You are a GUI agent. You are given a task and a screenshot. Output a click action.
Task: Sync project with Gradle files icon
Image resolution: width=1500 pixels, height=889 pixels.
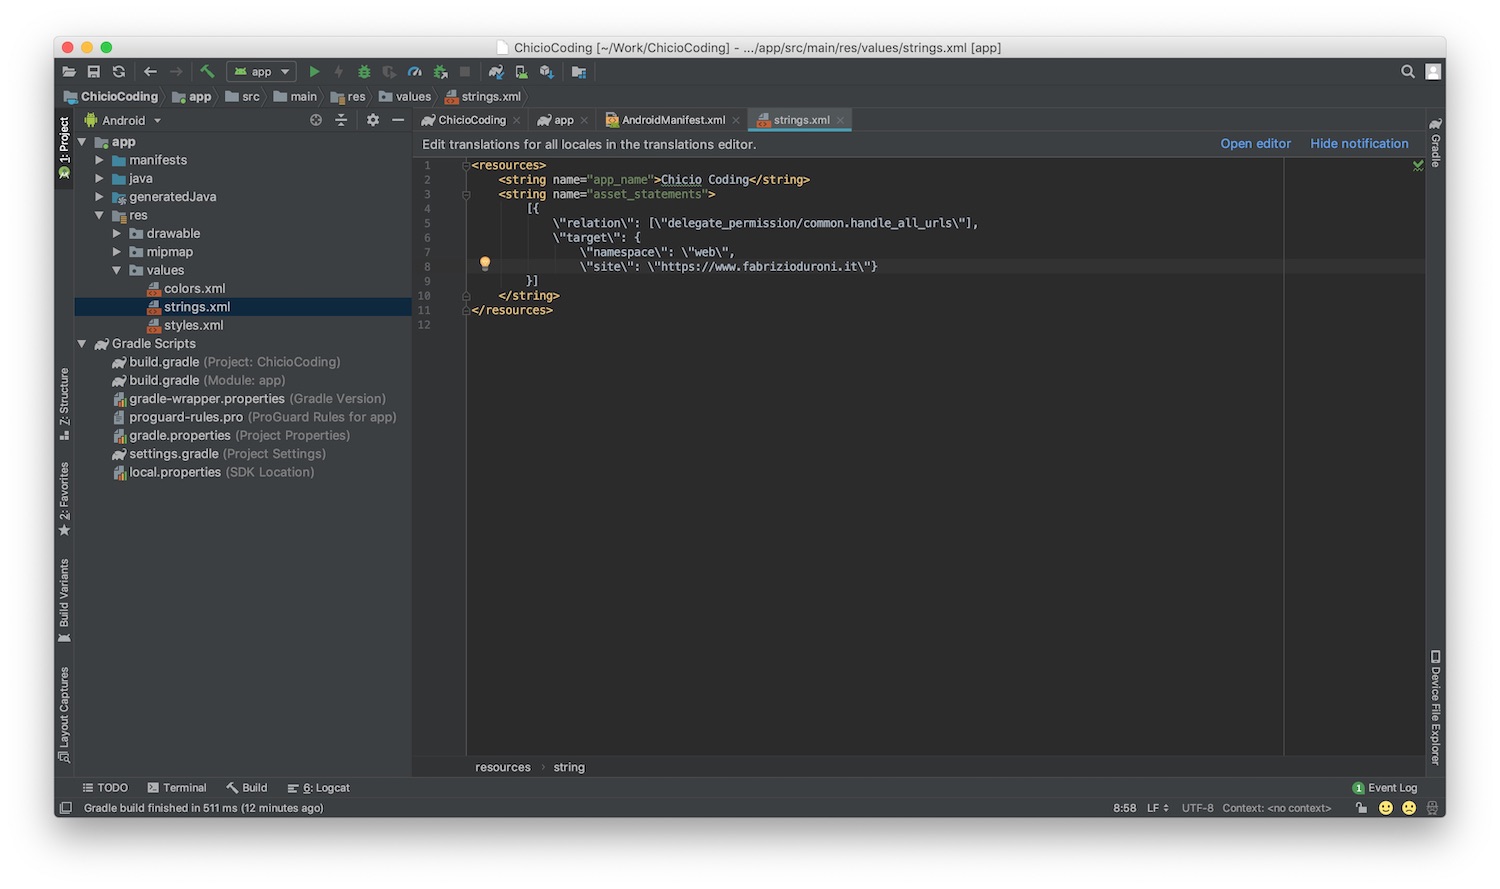[x=496, y=72]
